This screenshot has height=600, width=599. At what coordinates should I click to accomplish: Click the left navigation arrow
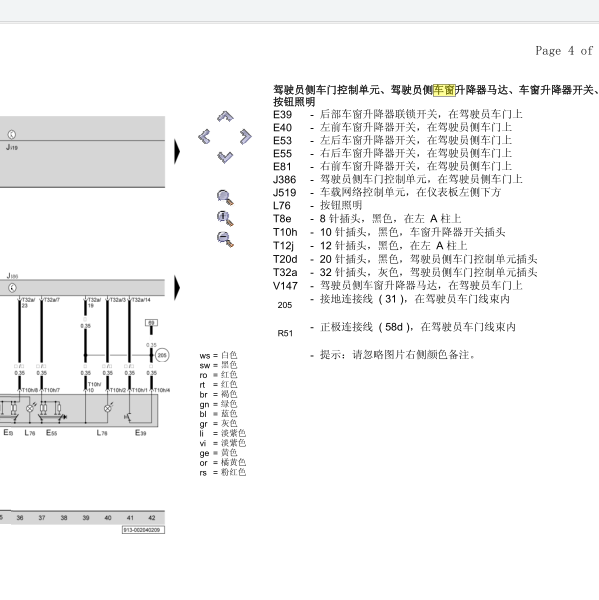click(204, 136)
